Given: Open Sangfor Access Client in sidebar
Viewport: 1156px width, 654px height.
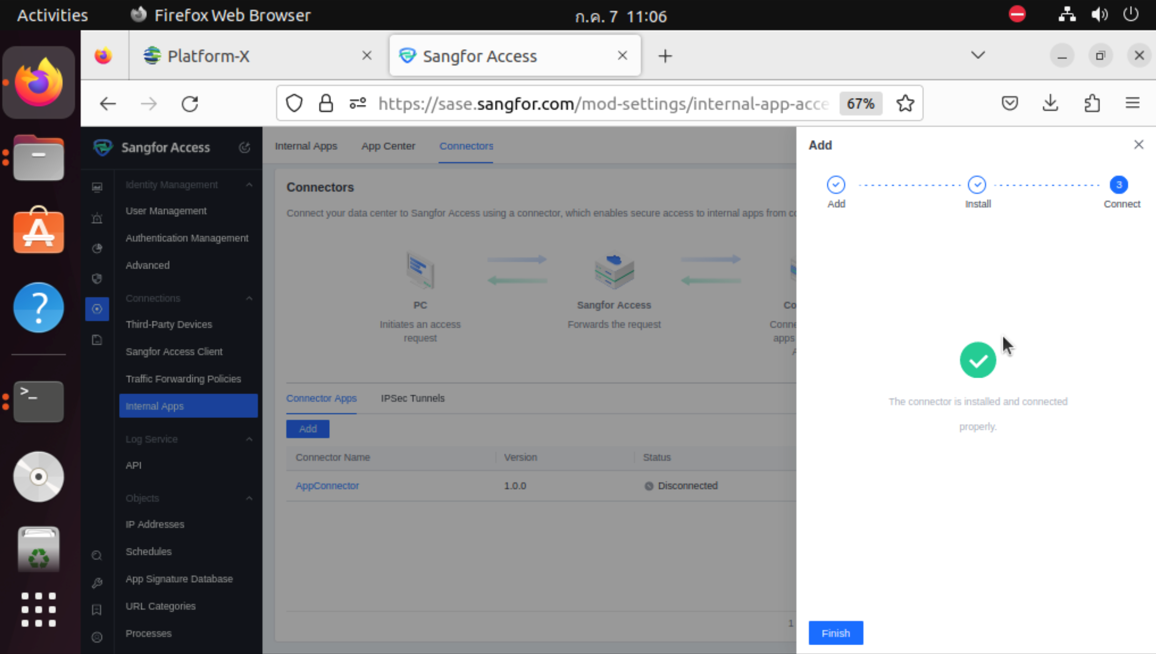Looking at the screenshot, I should click(174, 352).
